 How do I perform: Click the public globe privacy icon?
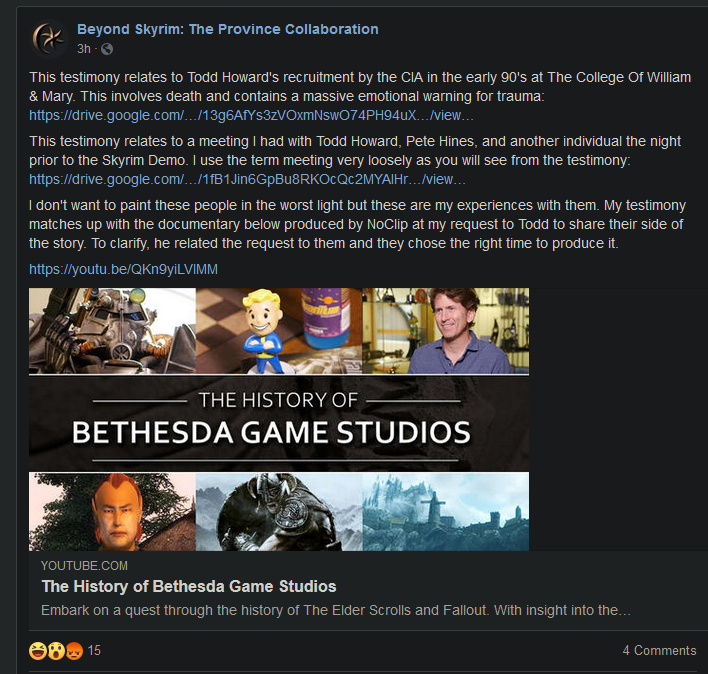coord(107,49)
